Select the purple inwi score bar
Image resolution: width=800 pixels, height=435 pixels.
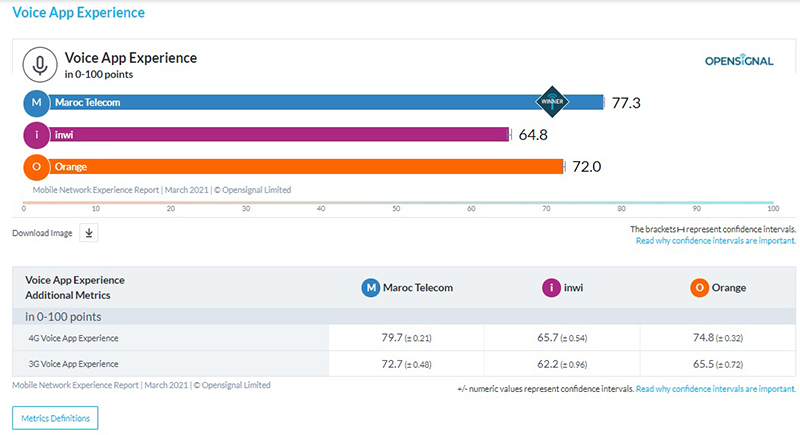pos(280,134)
